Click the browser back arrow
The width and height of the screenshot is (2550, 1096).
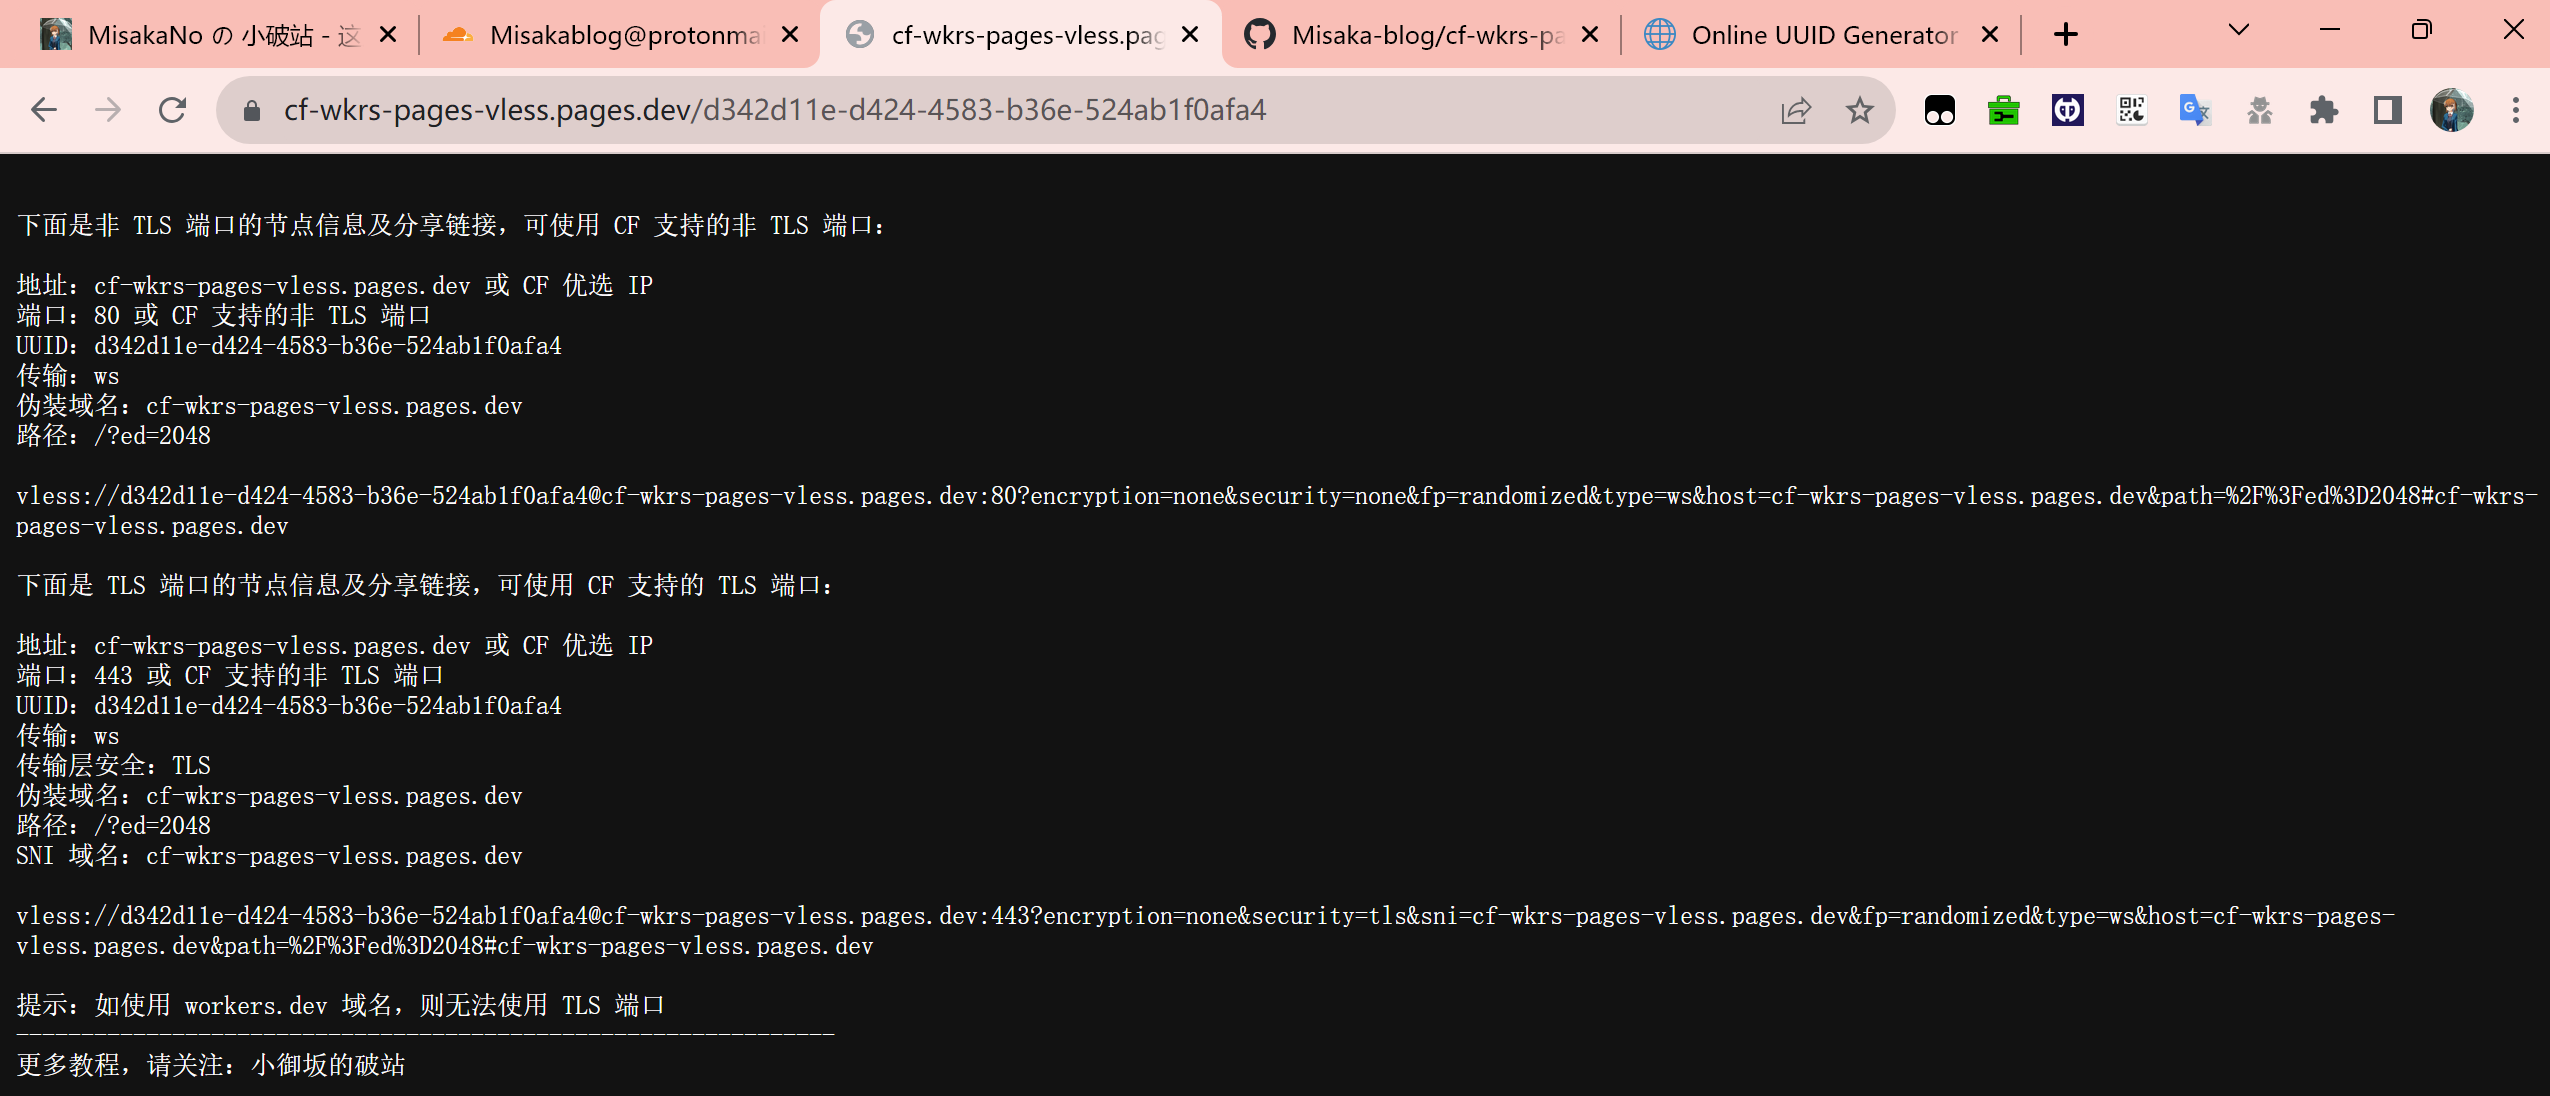click(x=44, y=110)
